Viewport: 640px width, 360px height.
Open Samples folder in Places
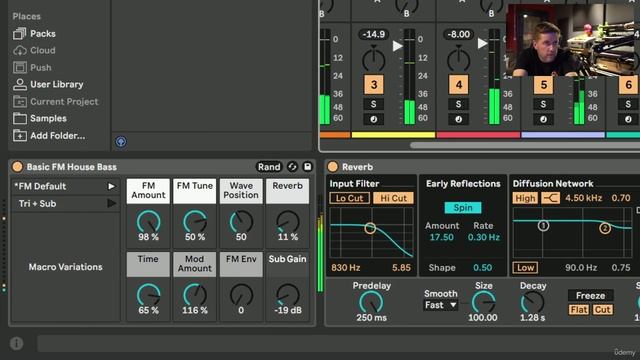[x=40, y=118]
